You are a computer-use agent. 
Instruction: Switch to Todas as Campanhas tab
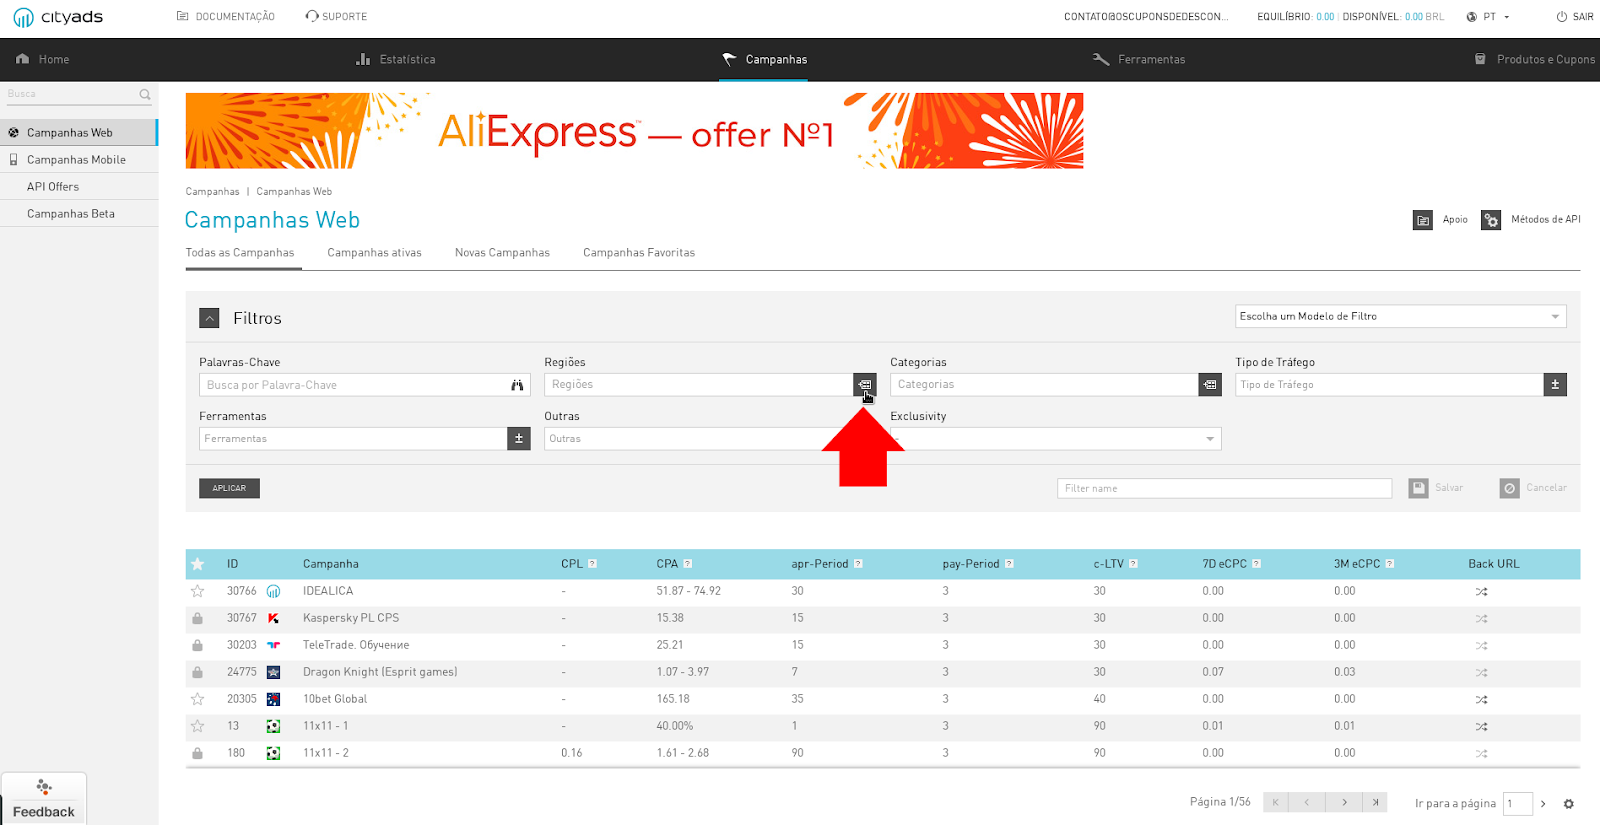click(240, 252)
